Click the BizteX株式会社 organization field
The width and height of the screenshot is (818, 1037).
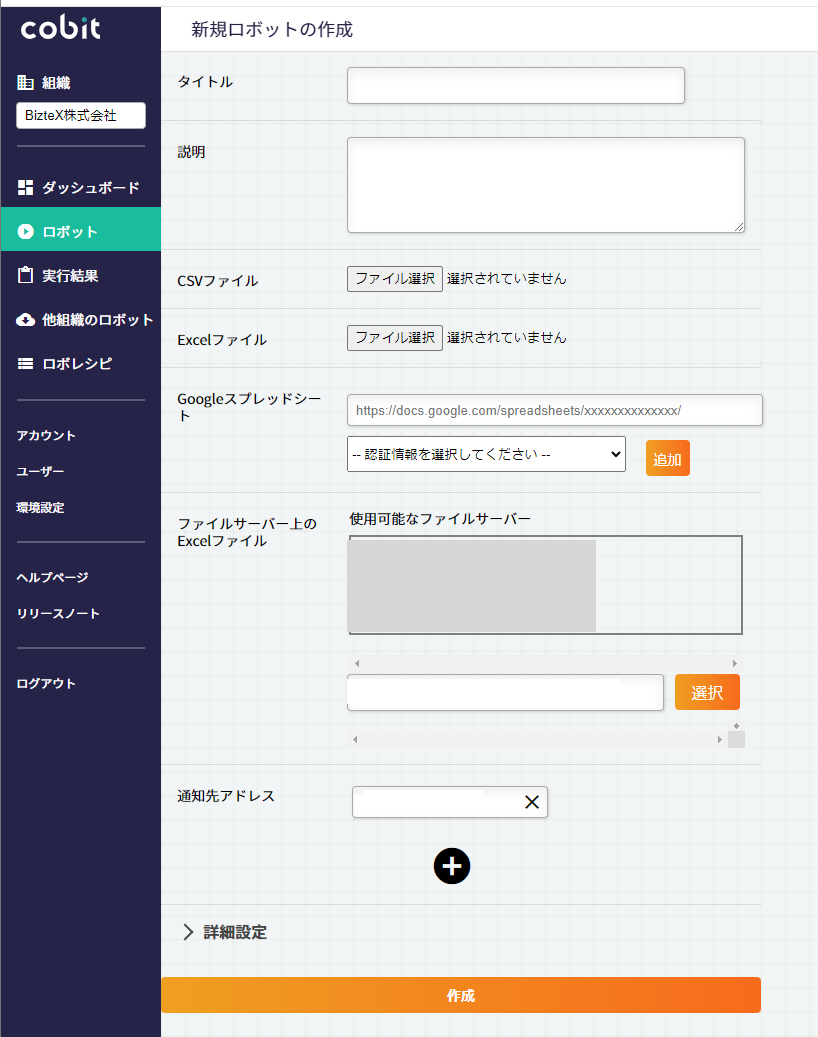point(81,116)
